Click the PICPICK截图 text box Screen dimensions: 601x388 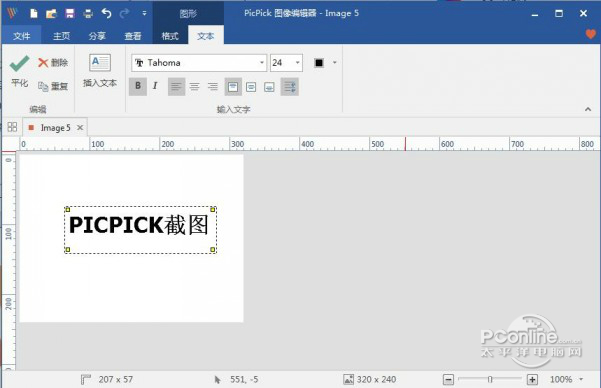[x=140, y=230]
